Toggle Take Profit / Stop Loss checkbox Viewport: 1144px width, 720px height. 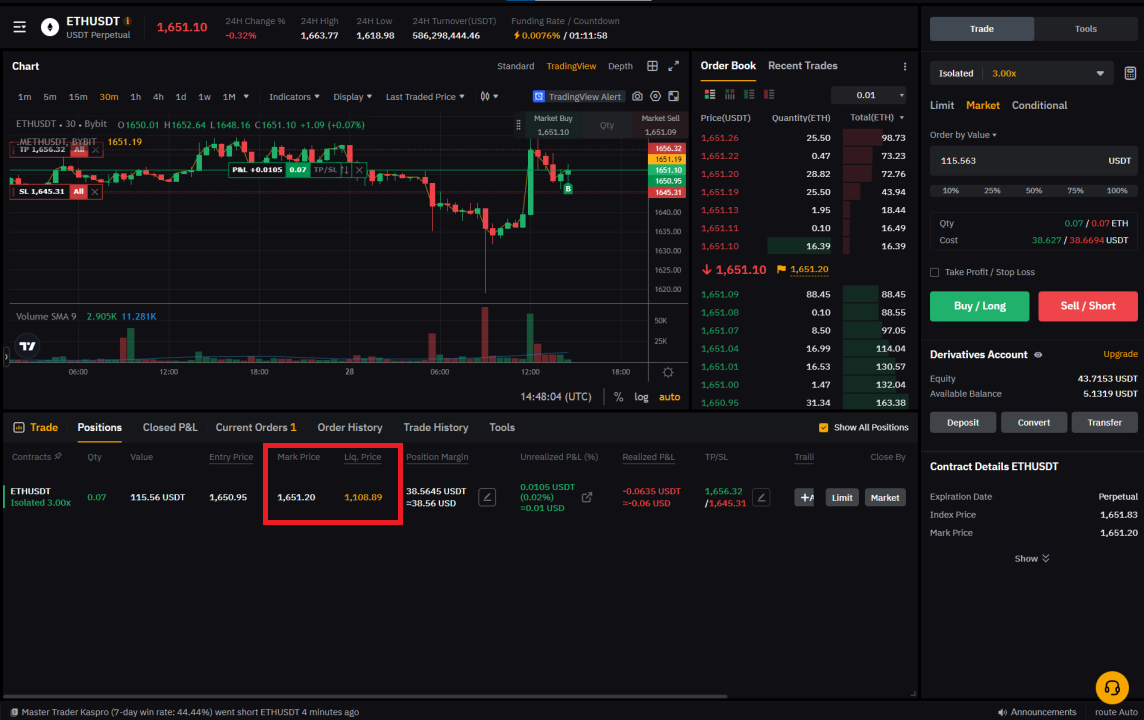coord(935,272)
